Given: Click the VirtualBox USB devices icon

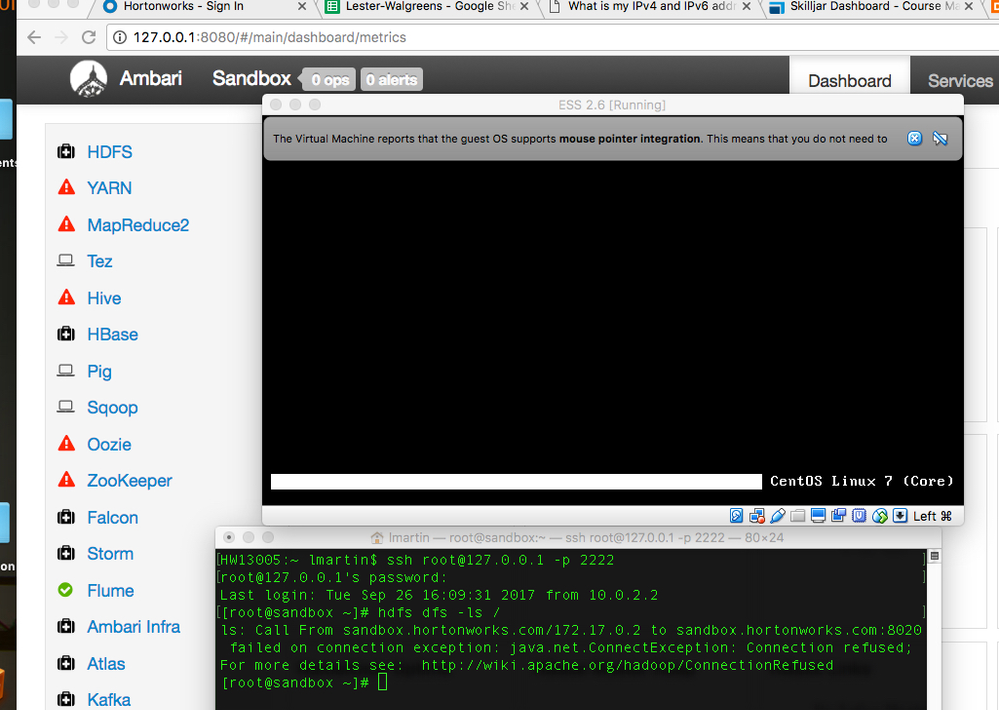Looking at the screenshot, I should click(778, 516).
